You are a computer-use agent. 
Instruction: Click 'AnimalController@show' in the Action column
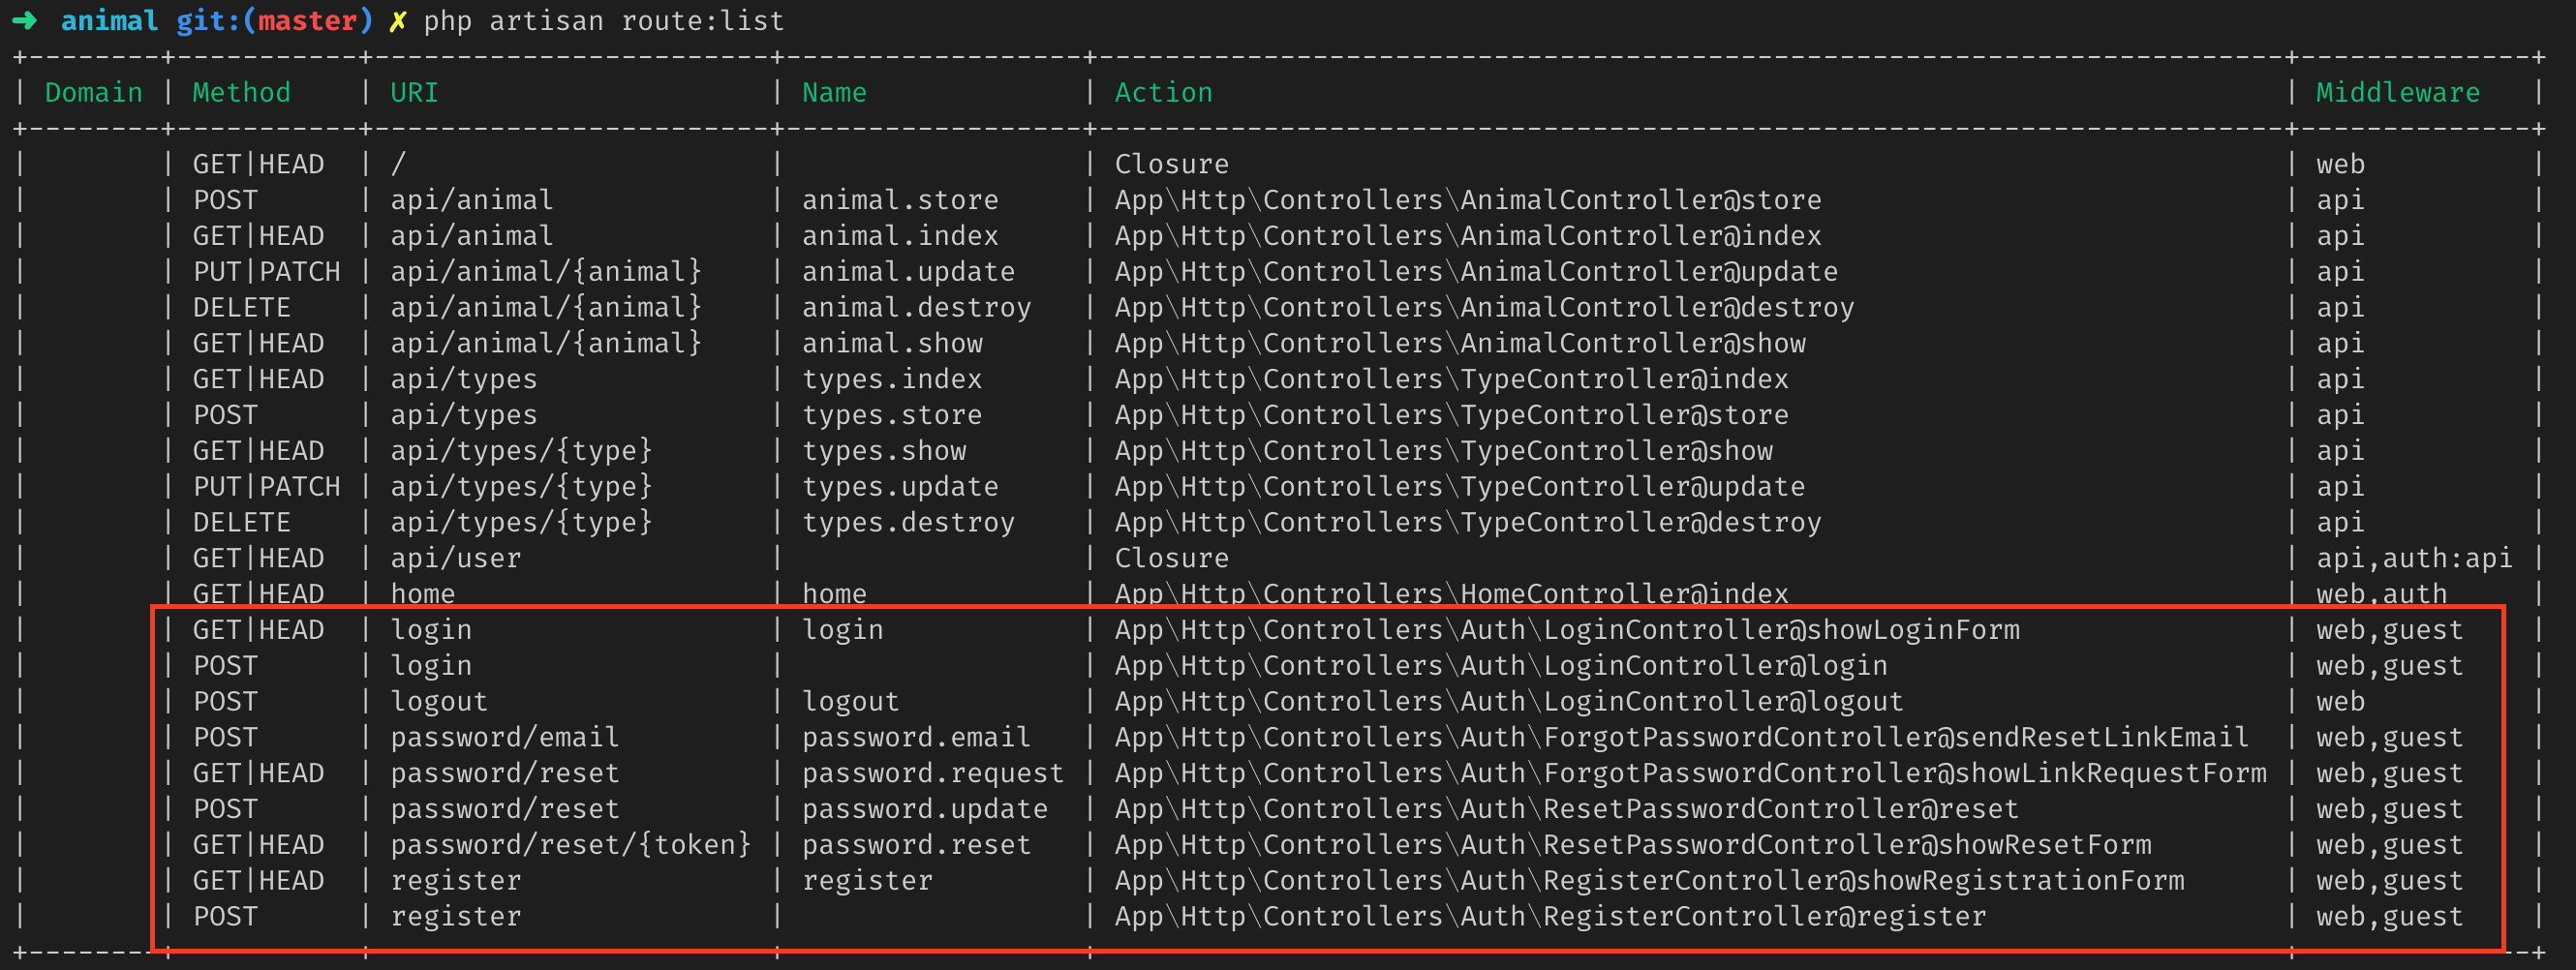click(1633, 344)
